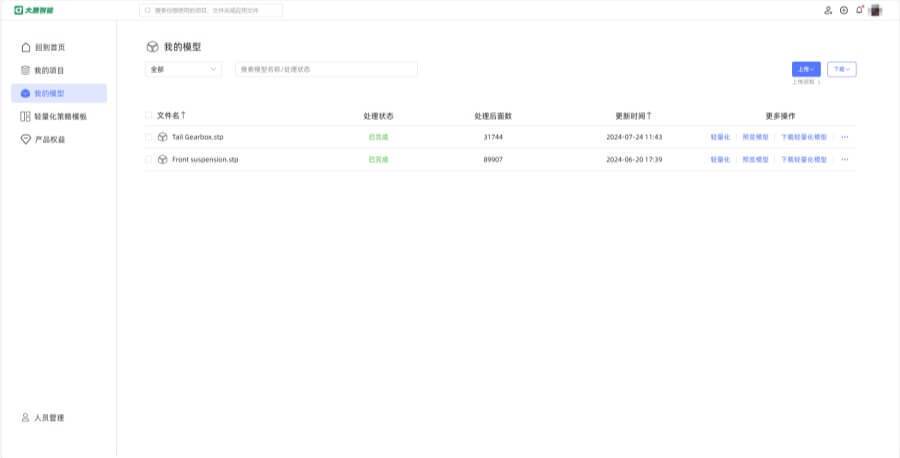
Task: Open the 全部 filter dropdown
Action: [x=183, y=69]
